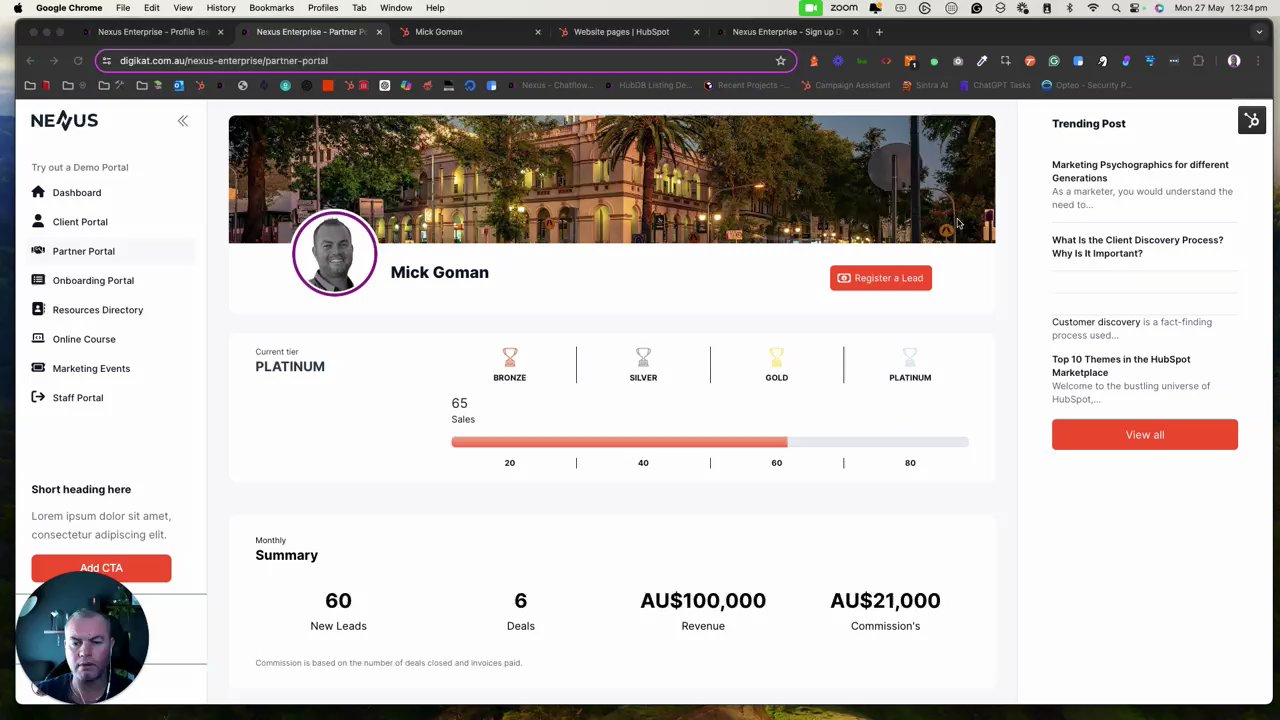Click the AU$21,000 Commission's value
Image resolution: width=1280 pixels, height=720 pixels.
pos(885,601)
